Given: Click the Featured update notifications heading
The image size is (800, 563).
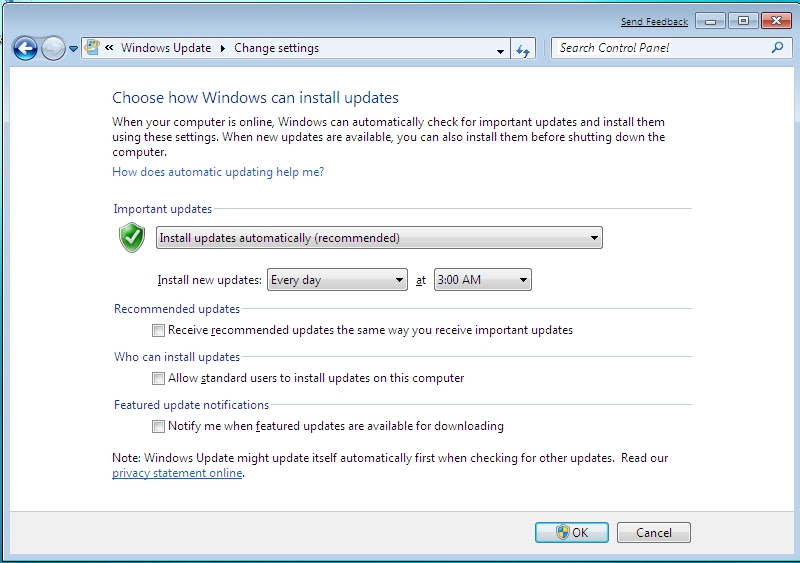Looking at the screenshot, I should click(x=191, y=405).
